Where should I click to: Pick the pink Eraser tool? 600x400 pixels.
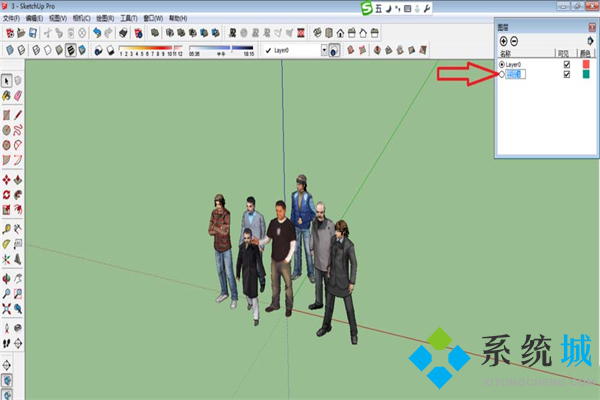point(18,96)
